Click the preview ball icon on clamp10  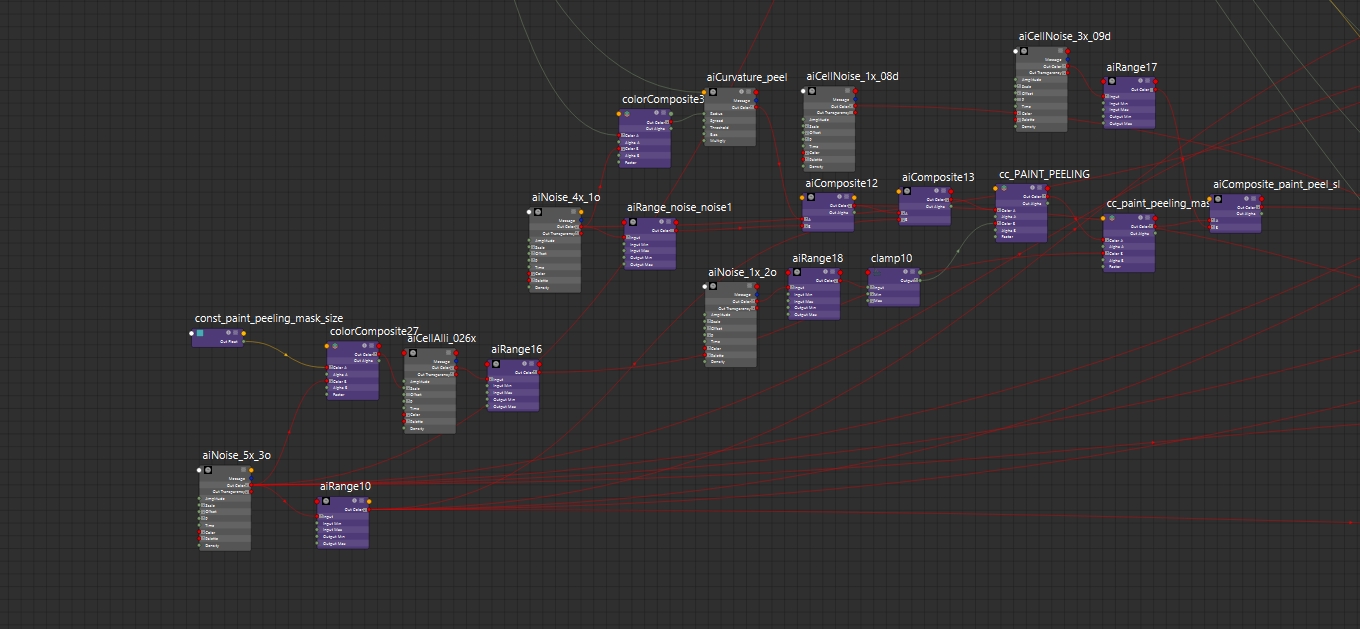(x=877, y=272)
